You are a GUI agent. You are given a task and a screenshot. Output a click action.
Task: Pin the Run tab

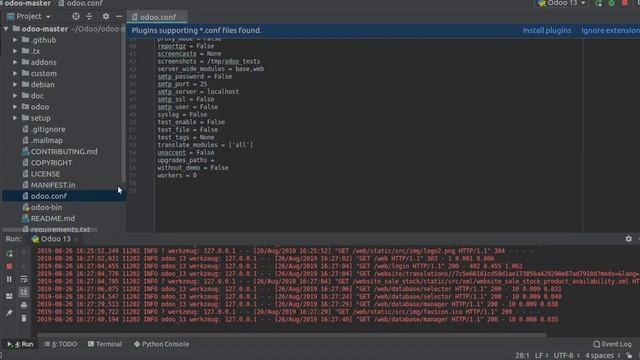[9, 313]
